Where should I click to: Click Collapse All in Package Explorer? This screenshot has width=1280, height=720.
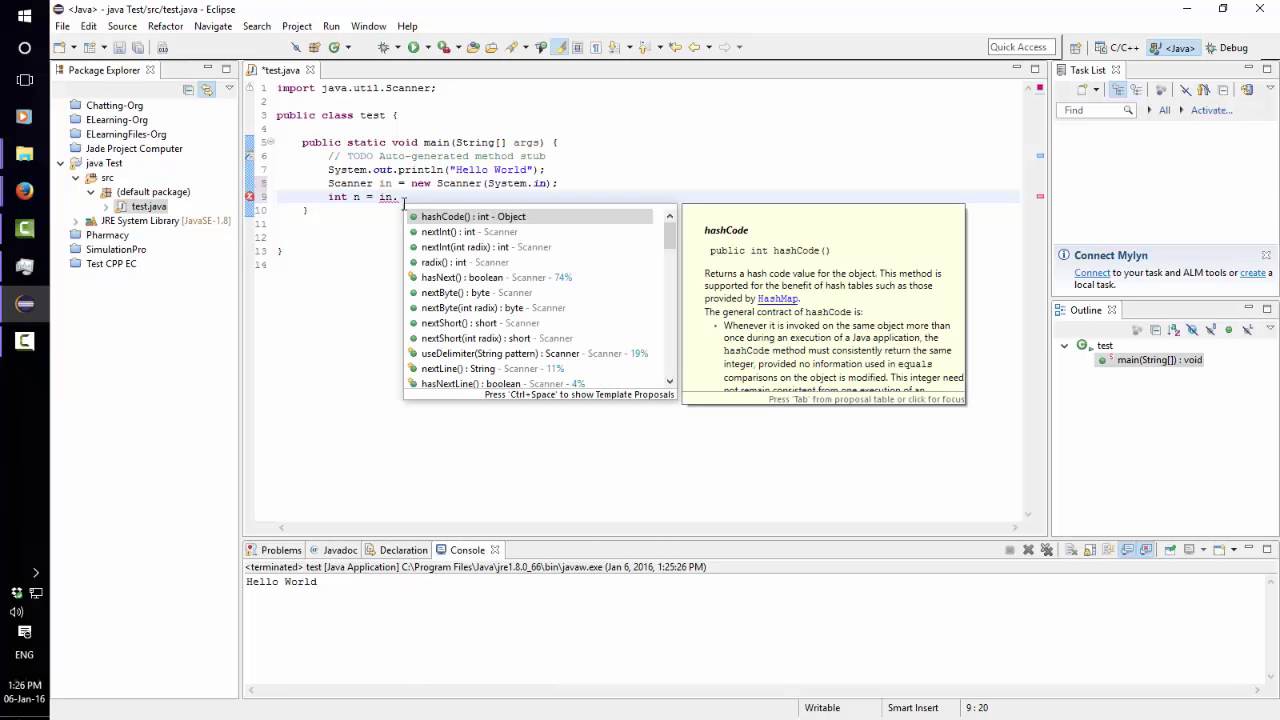188,89
